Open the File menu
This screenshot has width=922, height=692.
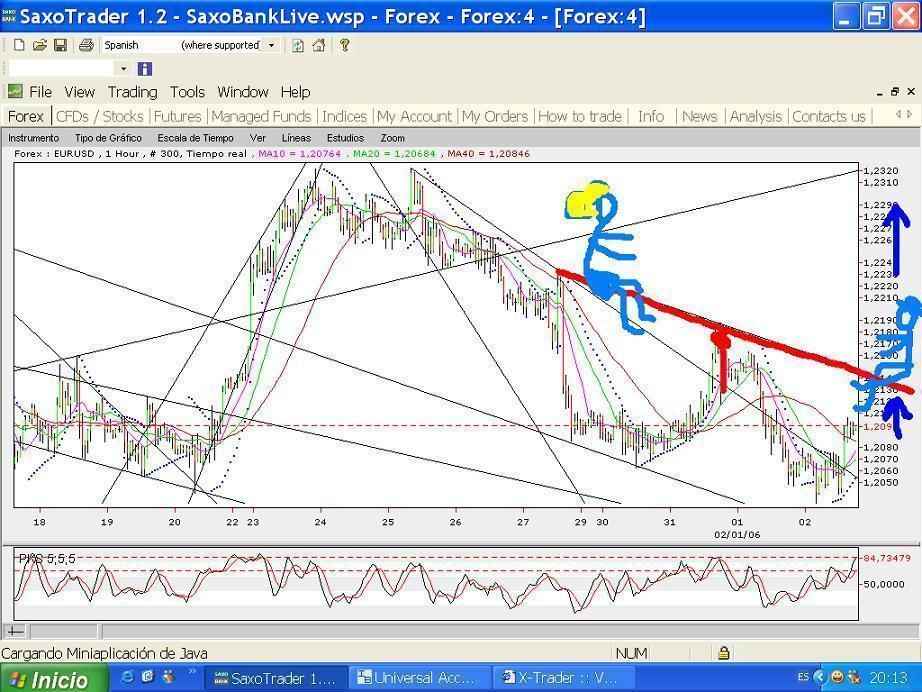41,92
